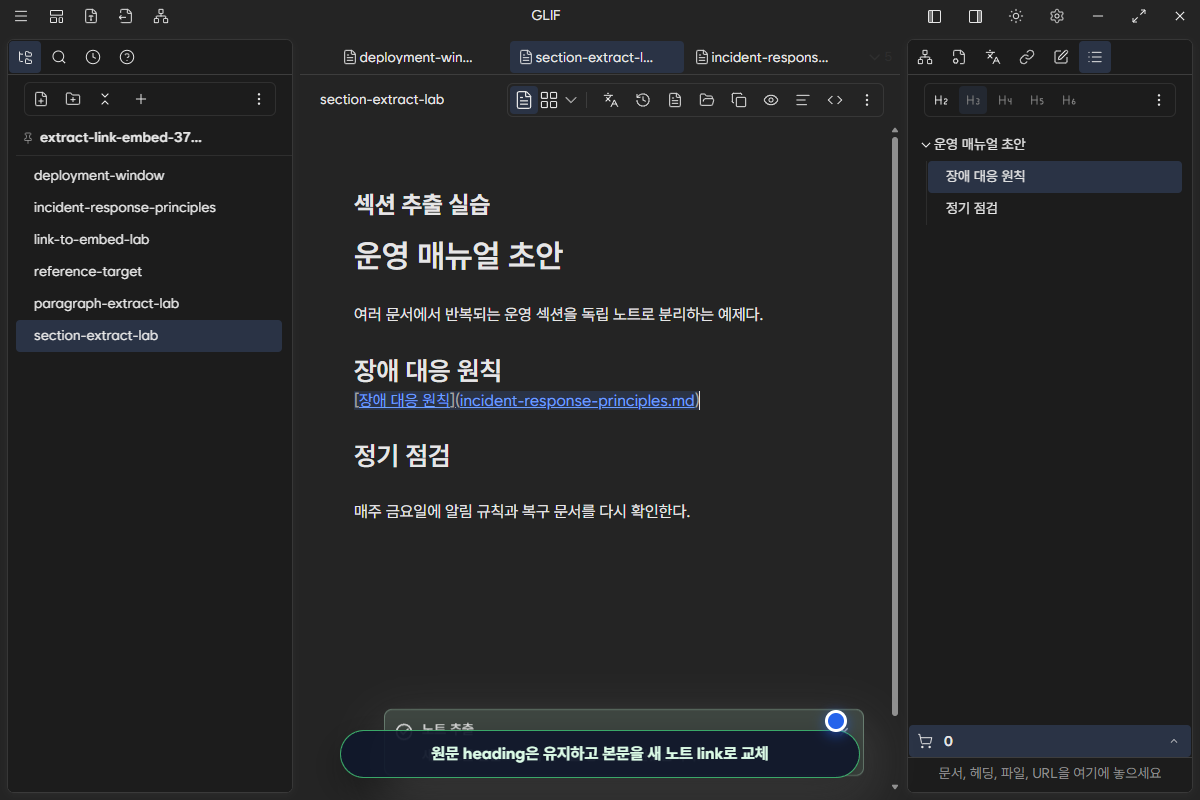Click the cart drop zone text area
Image resolution: width=1200 pixels, height=800 pixels.
[x=1050, y=773]
